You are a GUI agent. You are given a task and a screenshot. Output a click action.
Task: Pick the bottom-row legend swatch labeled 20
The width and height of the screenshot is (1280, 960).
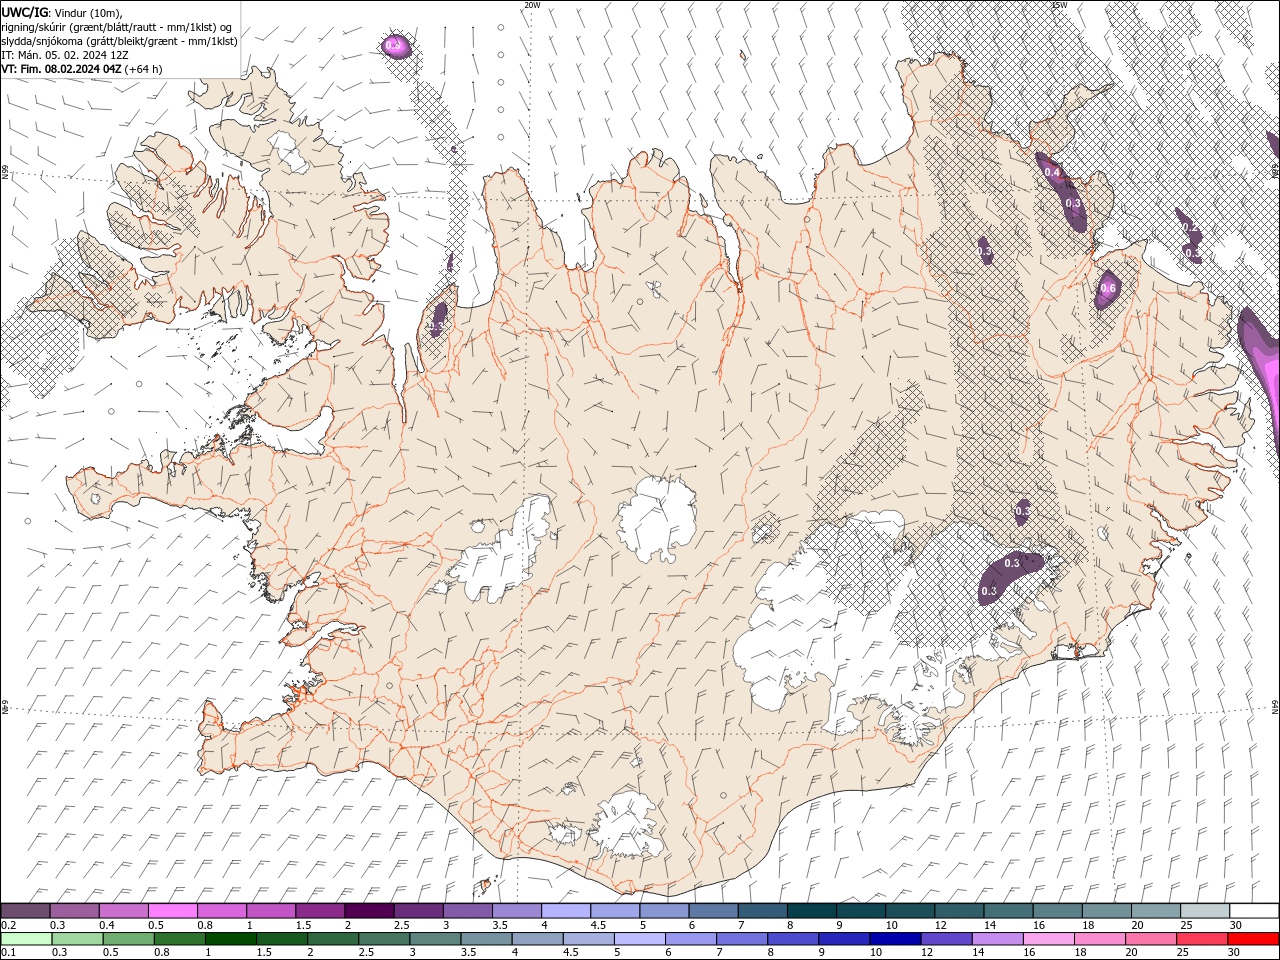(1150, 939)
